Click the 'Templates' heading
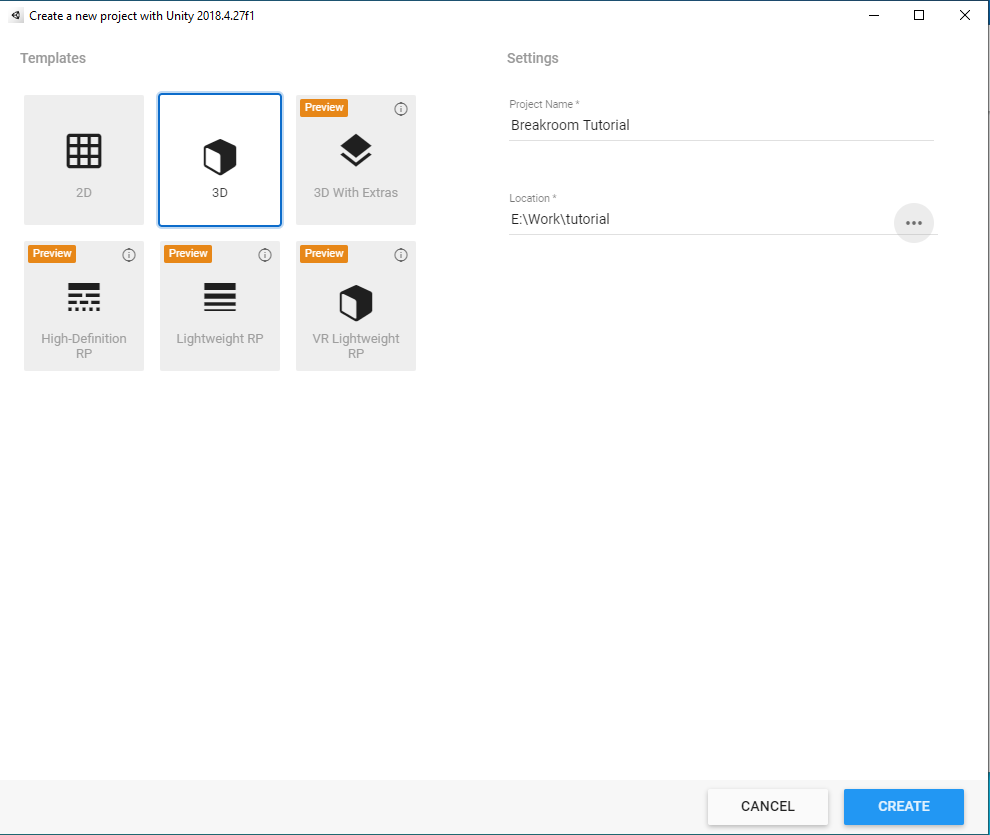 click(x=53, y=58)
